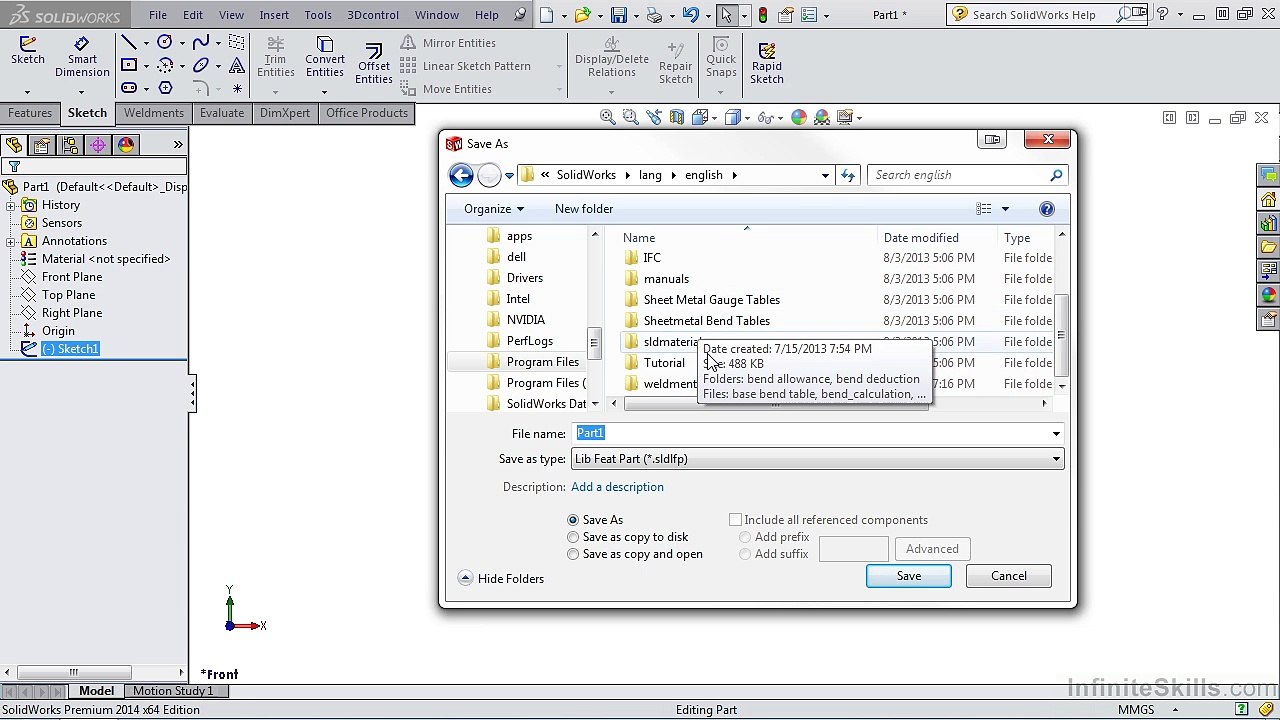Switch to the Features tab
This screenshot has width=1280, height=720.
point(30,113)
